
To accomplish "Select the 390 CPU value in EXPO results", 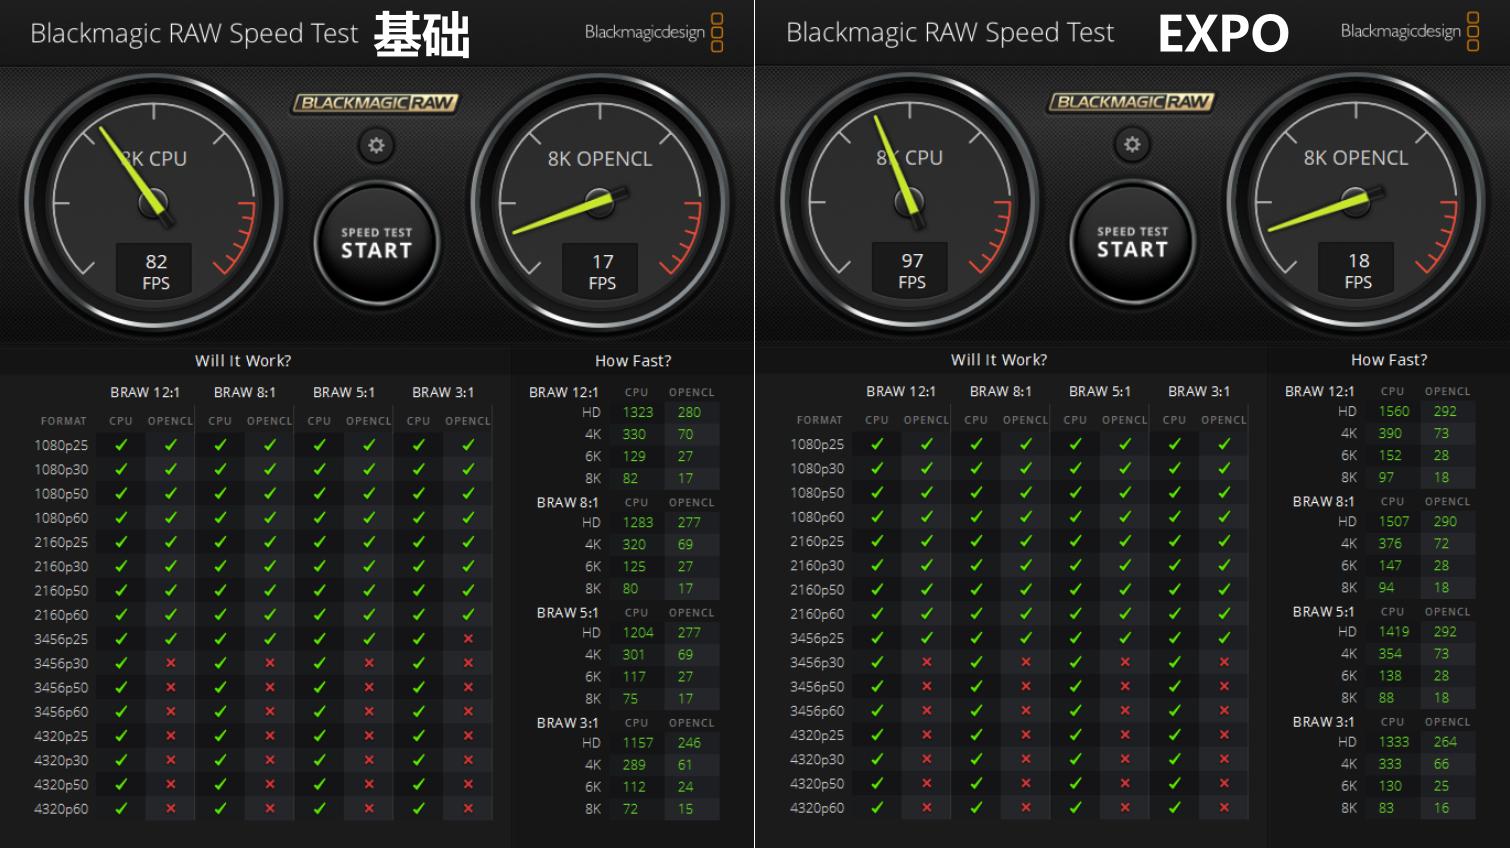I will tap(1390, 433).
